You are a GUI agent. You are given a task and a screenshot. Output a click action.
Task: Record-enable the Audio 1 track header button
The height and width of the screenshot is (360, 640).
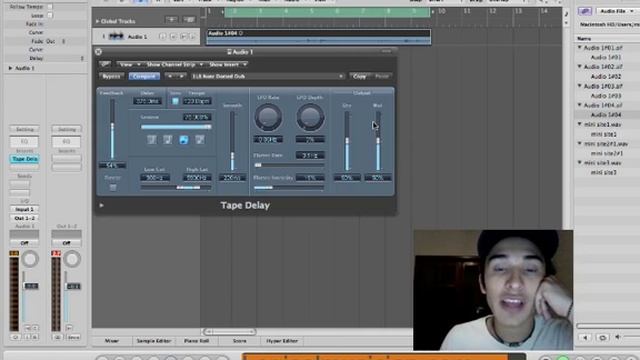(173, 37)
